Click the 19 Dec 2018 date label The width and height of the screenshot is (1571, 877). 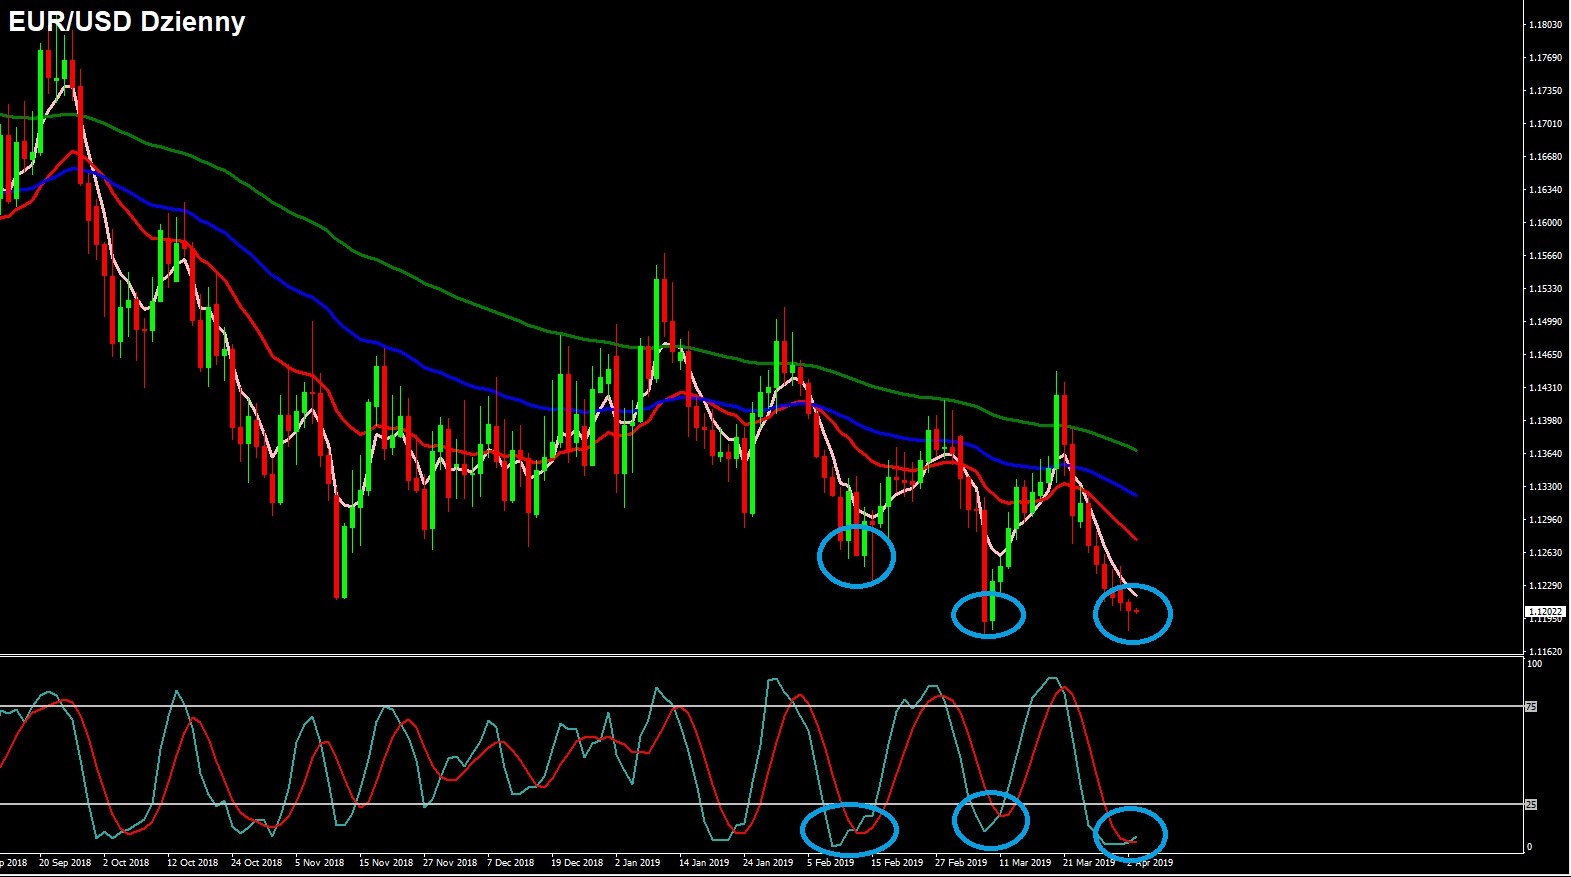pyautogui.click(x=576, y=862)
